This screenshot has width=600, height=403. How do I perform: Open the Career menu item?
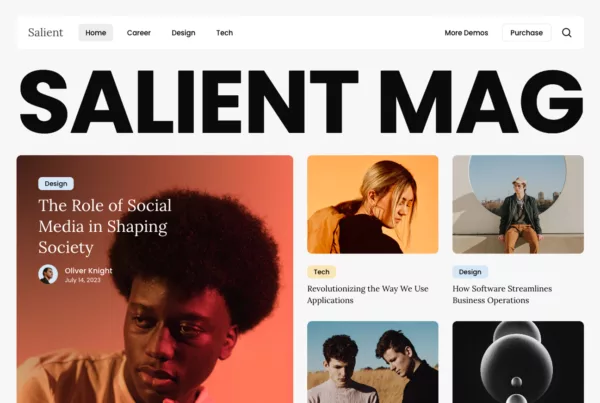pos(139,33)
